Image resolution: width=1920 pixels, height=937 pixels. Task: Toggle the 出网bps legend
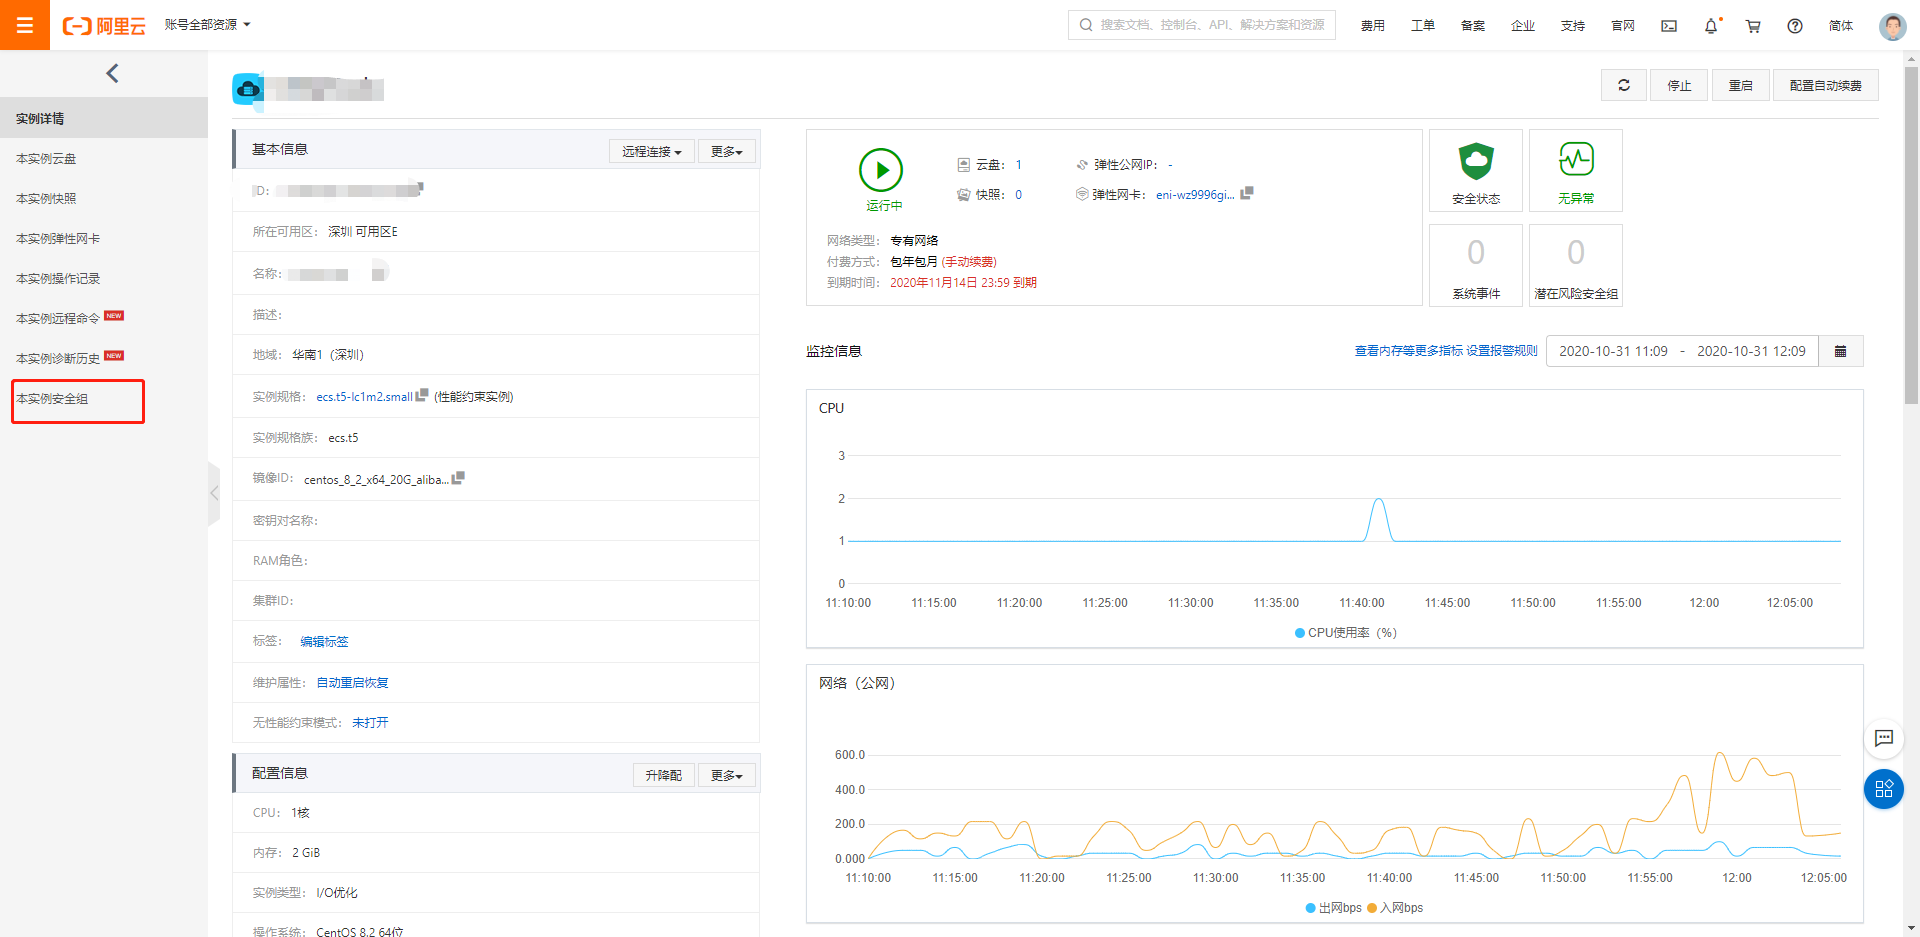1334,908
